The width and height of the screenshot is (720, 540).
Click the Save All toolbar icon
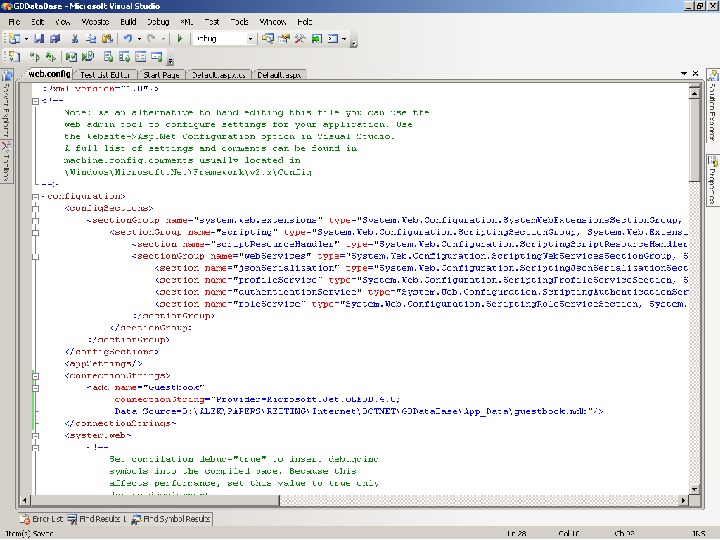(55, 38)
